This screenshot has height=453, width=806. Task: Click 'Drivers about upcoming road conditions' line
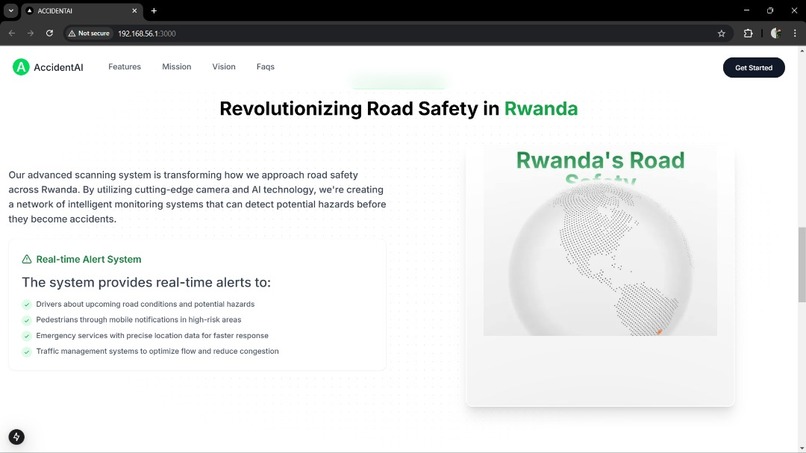click(x=145, y=304)
